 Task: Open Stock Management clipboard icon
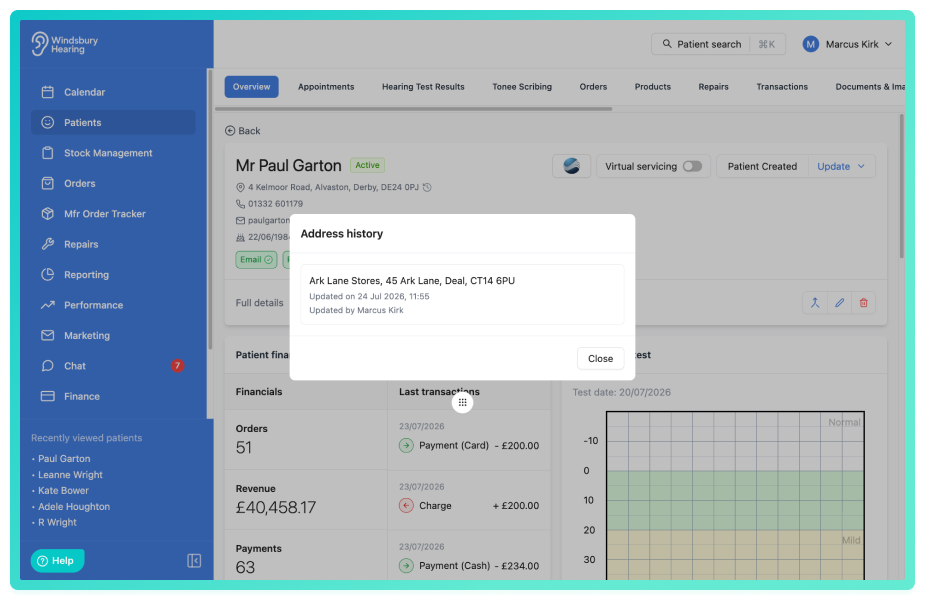tap(48, 153)
